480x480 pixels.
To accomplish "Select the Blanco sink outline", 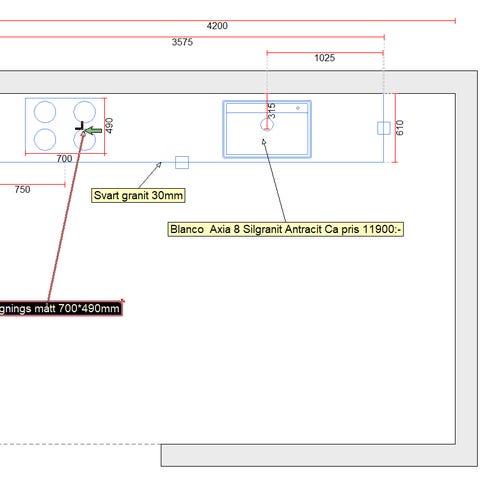I will [267, 129].
